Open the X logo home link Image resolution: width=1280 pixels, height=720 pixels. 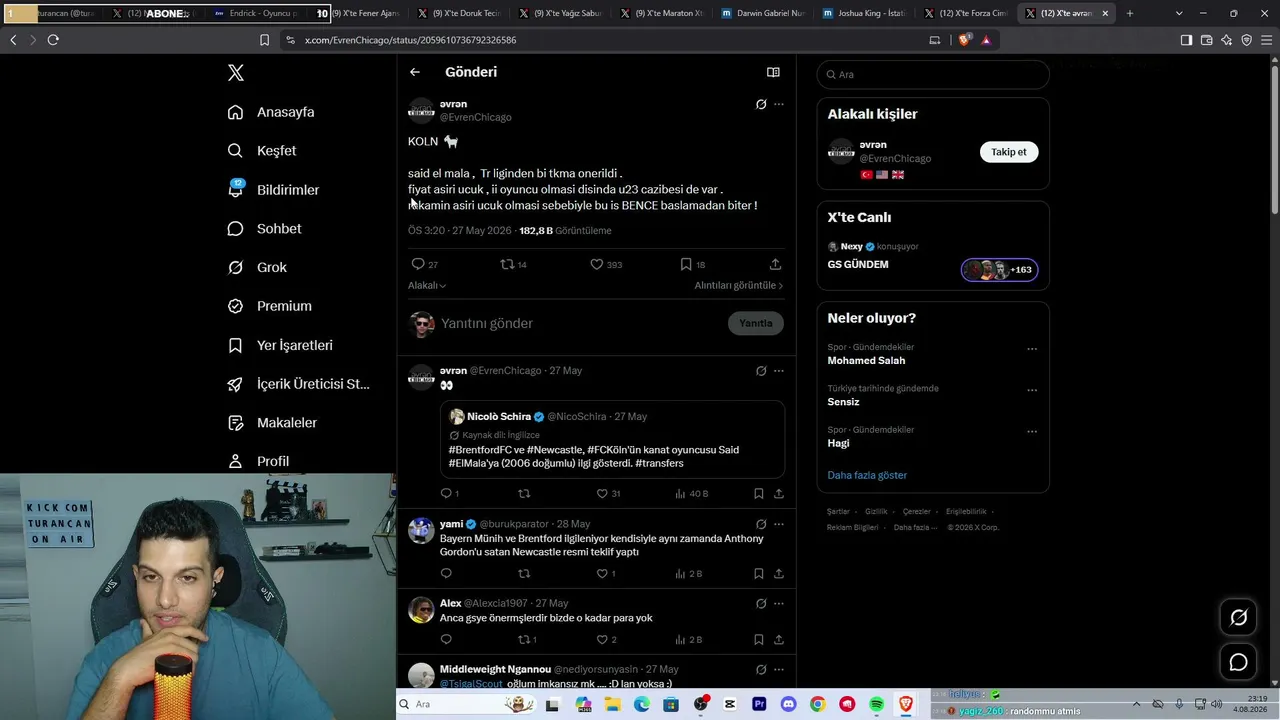tap(236, 73)
